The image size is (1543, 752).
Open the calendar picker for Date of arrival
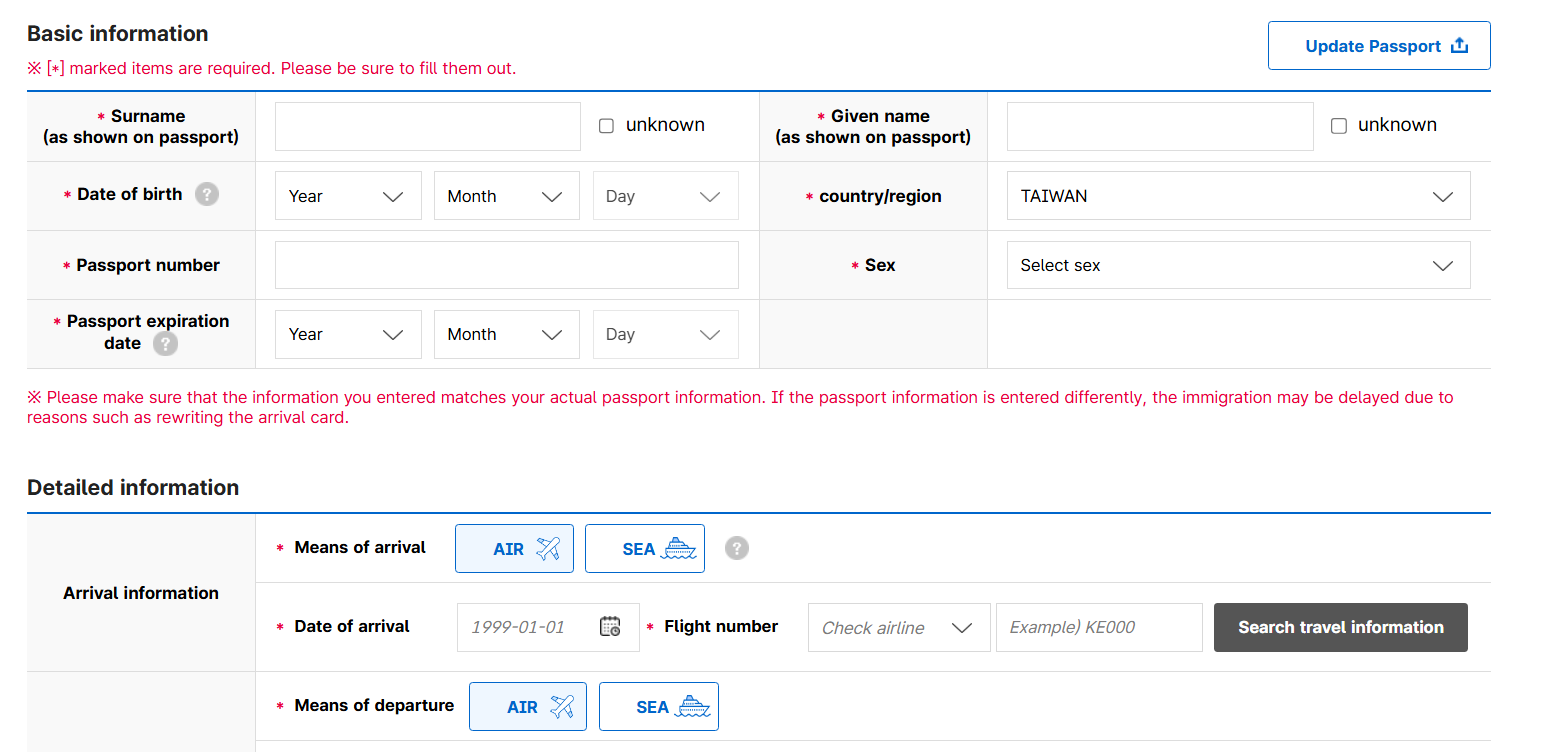[610, 627]
